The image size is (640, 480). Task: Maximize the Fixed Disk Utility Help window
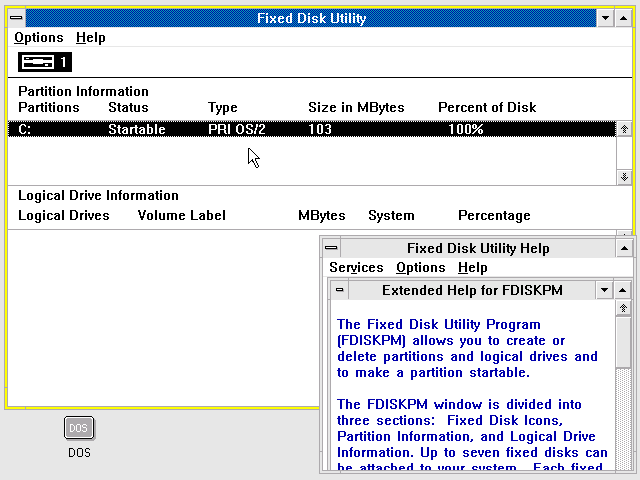[624, 248]
